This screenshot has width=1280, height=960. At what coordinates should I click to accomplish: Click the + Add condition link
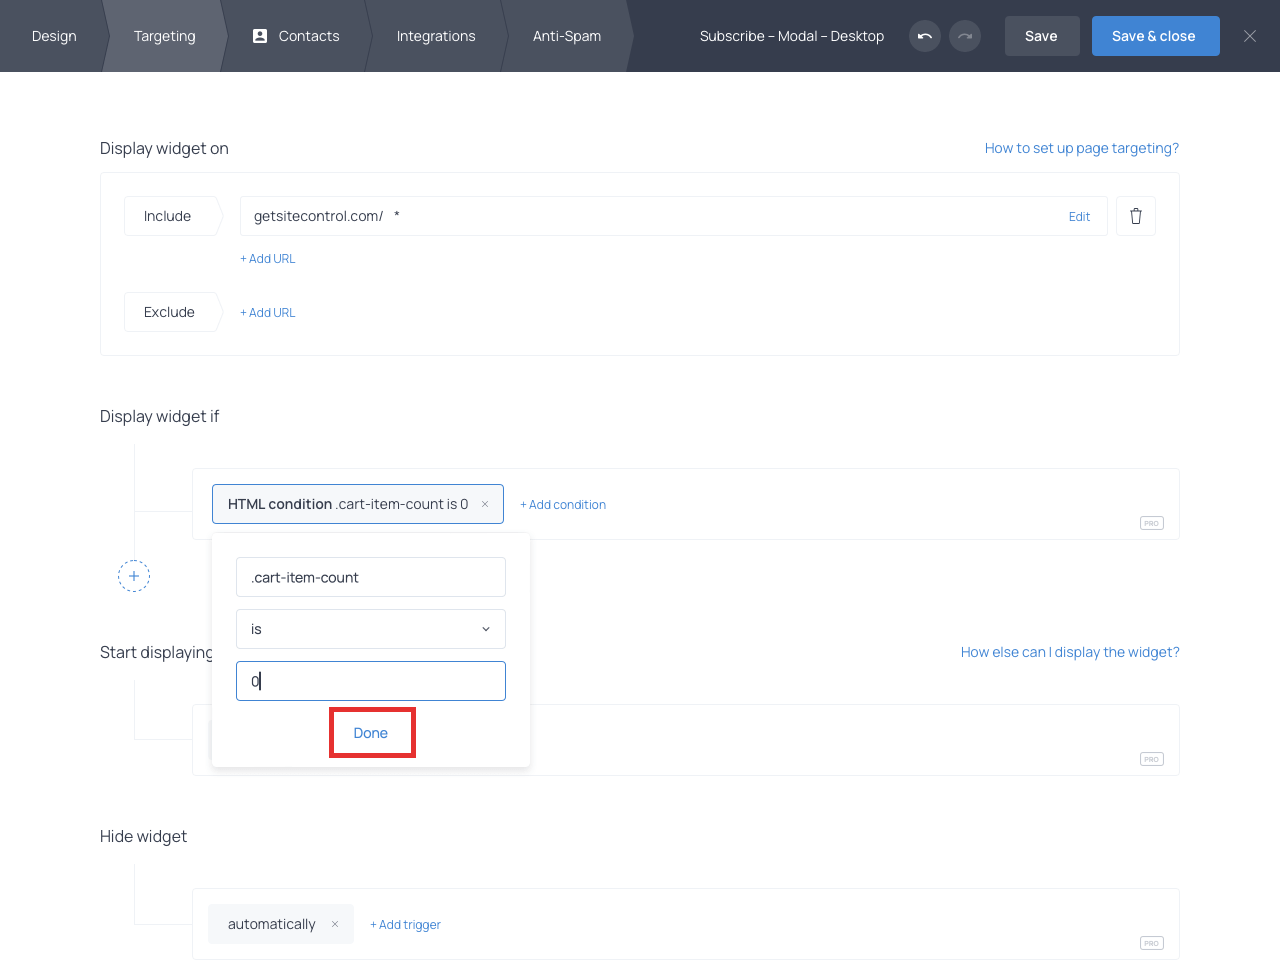[563, 505]
